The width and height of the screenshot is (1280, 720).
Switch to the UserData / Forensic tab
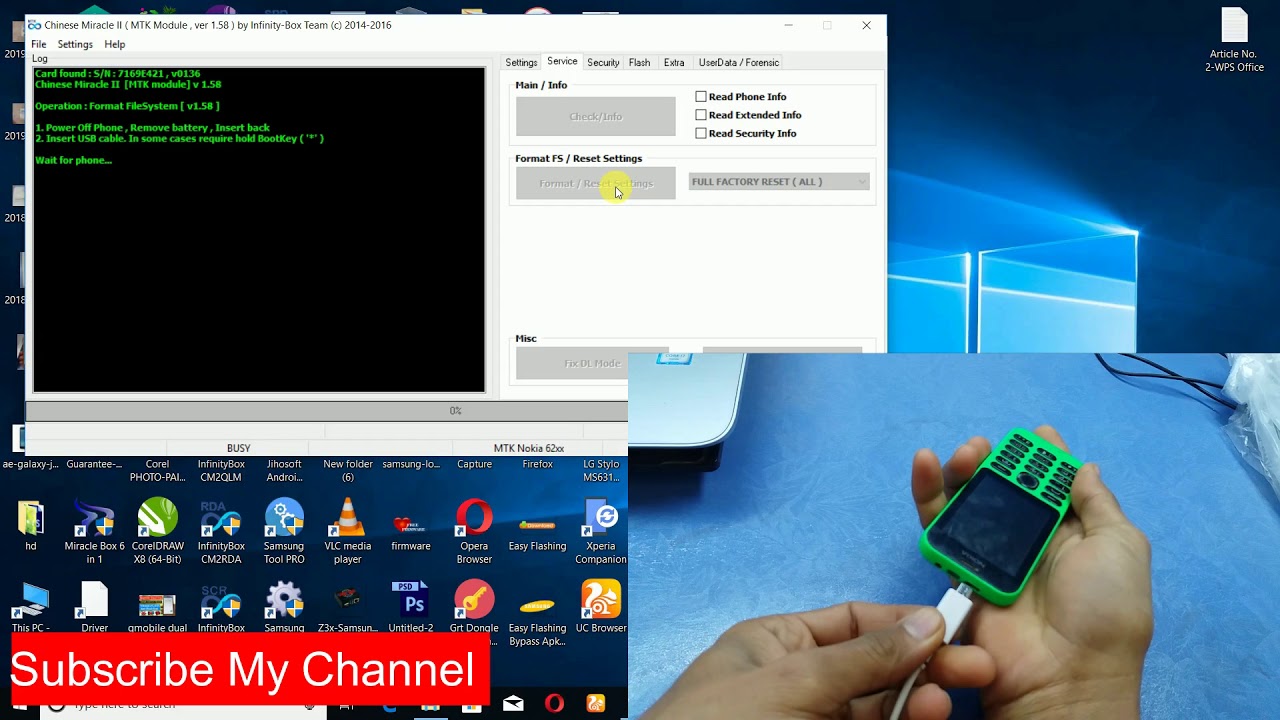point(738,62)
